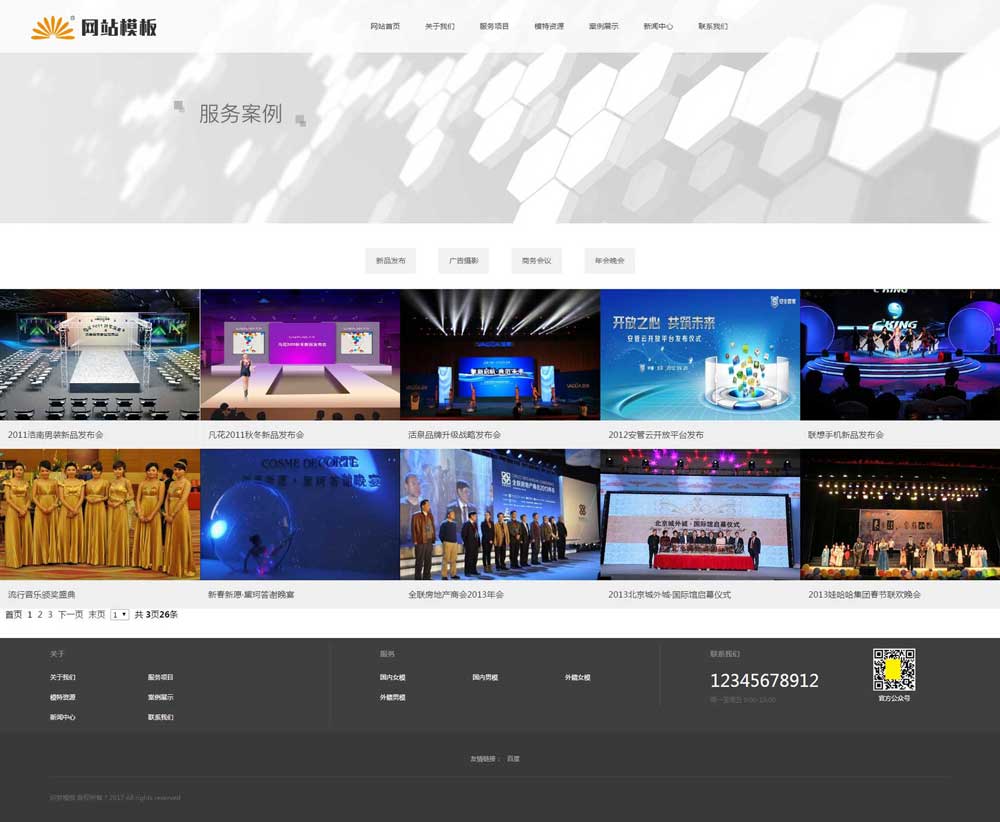Click the 百度 friendly link in footer

click(513, 759)
